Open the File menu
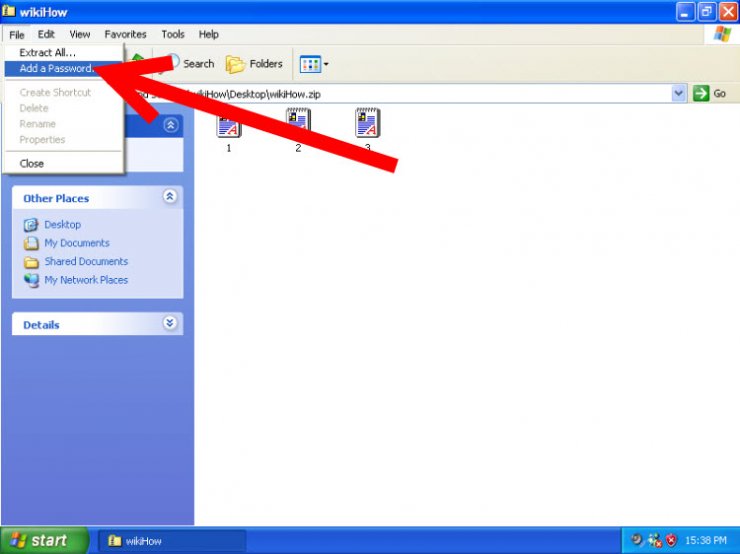Viewport: 740px width, 554px height. 17,34
